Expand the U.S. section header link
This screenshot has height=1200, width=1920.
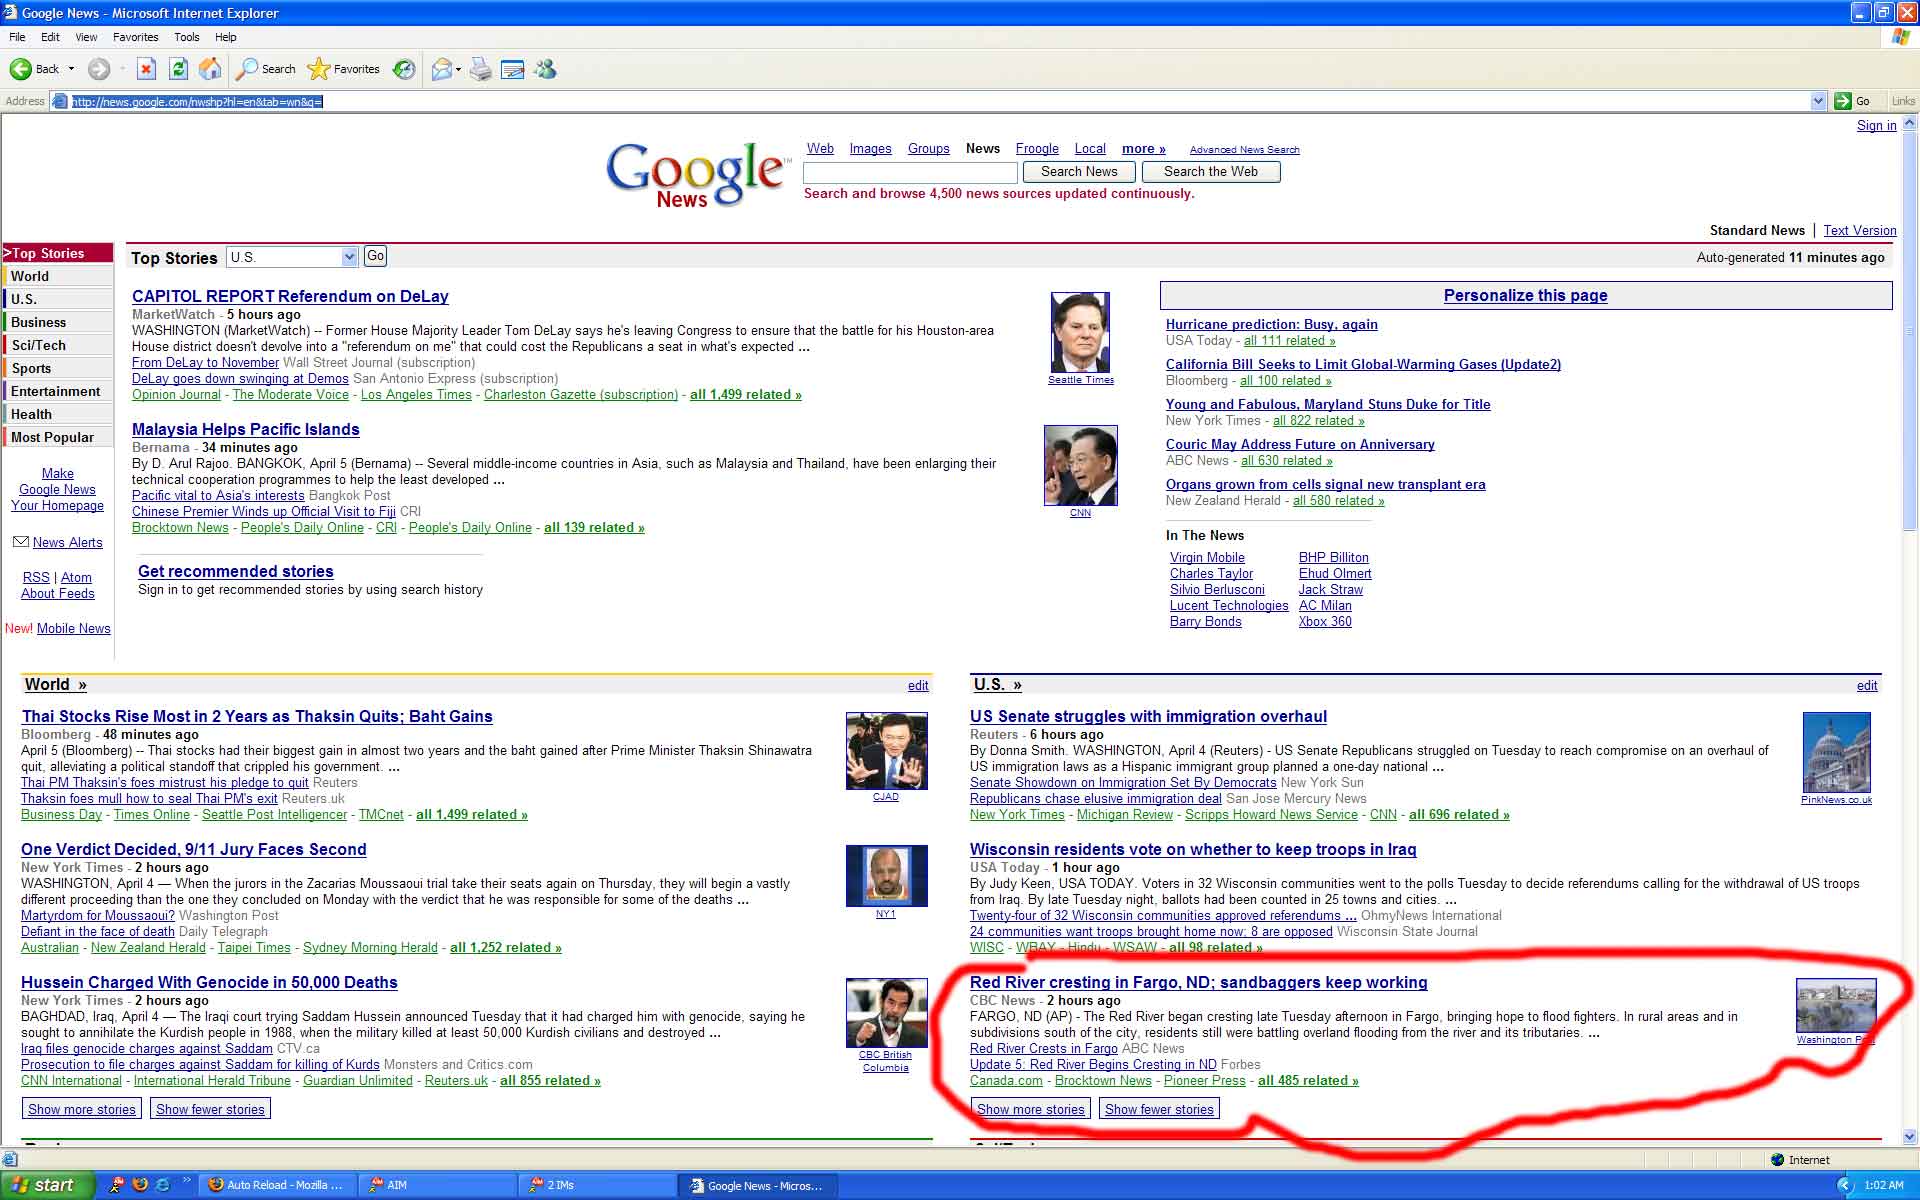(x=997, y=685)
